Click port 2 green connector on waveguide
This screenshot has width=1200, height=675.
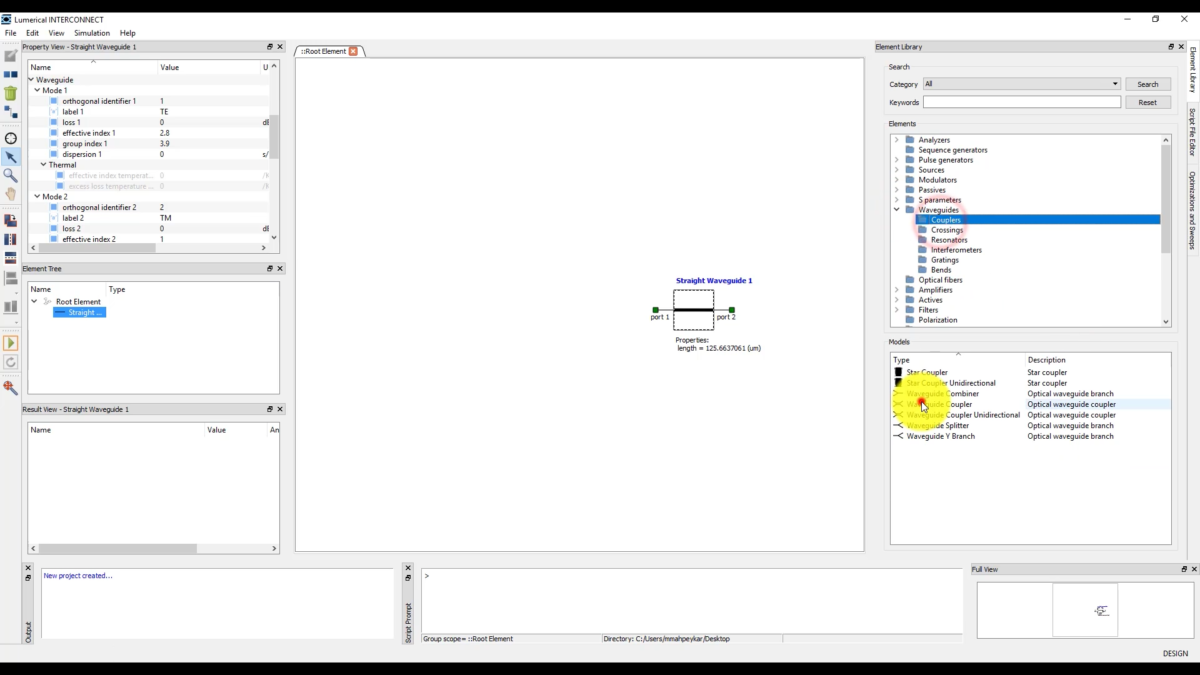732,310
